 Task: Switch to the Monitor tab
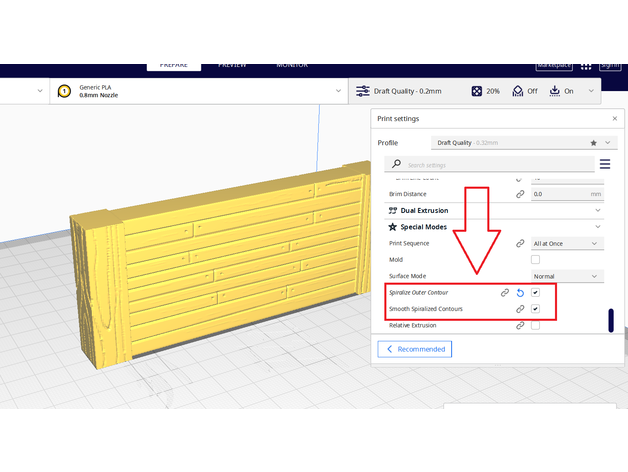click(292, 65)
